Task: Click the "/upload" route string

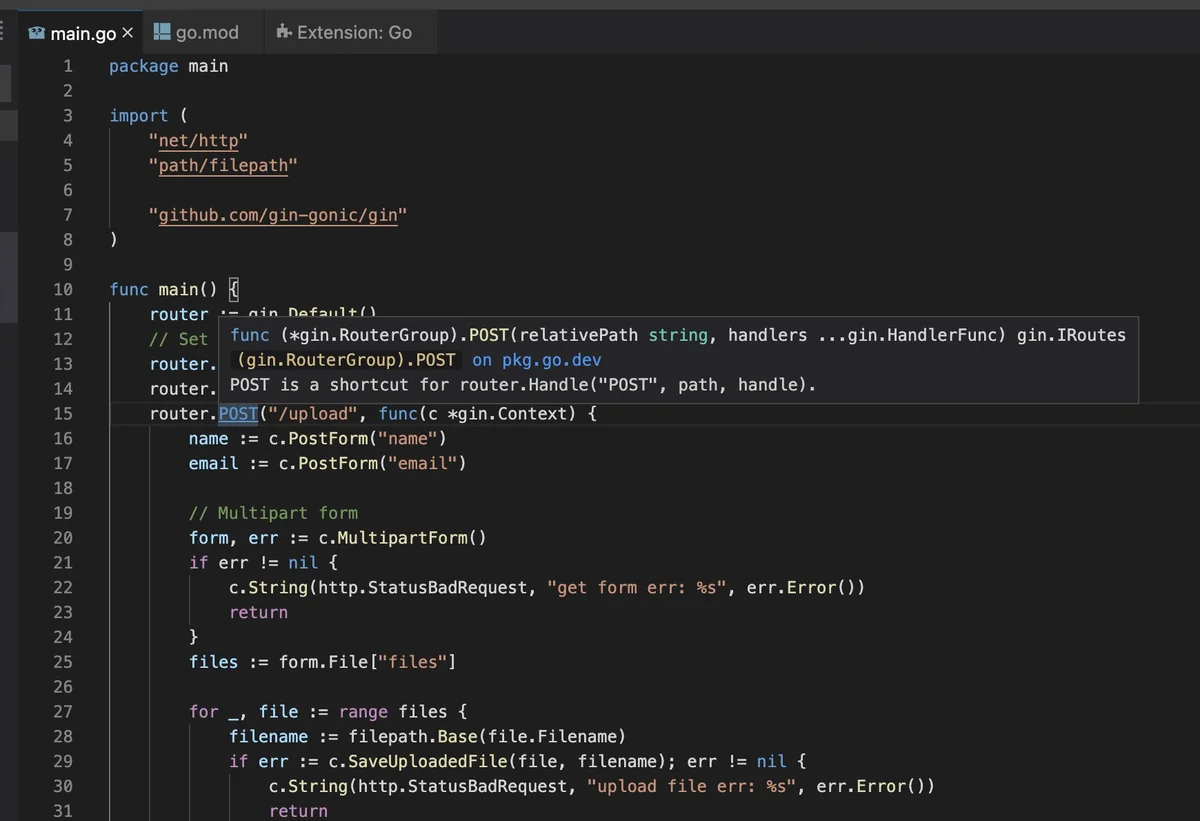Action: pyautogui.click(x=313, y=414)
